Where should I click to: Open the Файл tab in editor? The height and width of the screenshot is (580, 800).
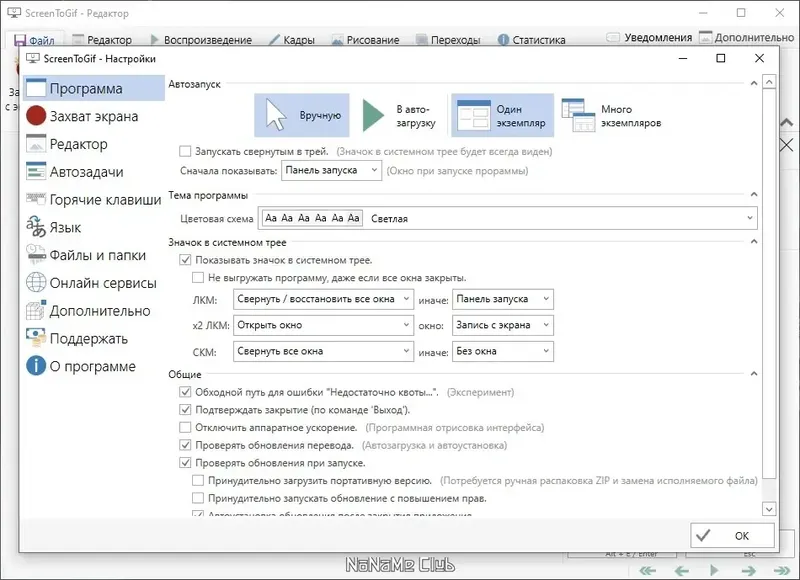(35, 40)
